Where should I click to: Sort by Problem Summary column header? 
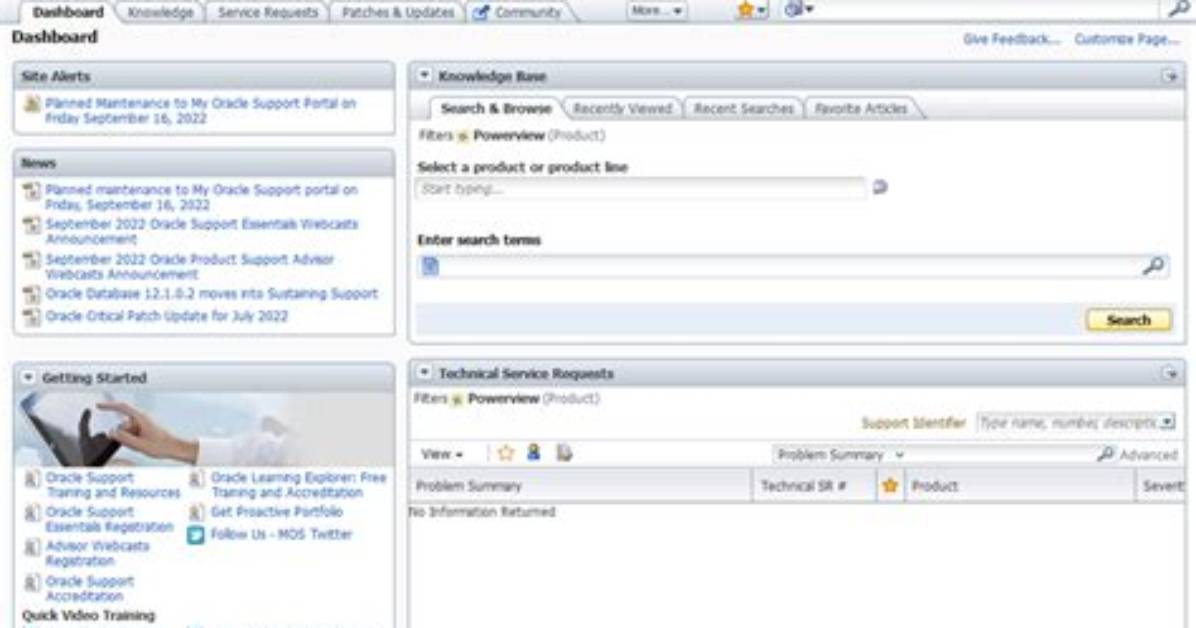580,486
